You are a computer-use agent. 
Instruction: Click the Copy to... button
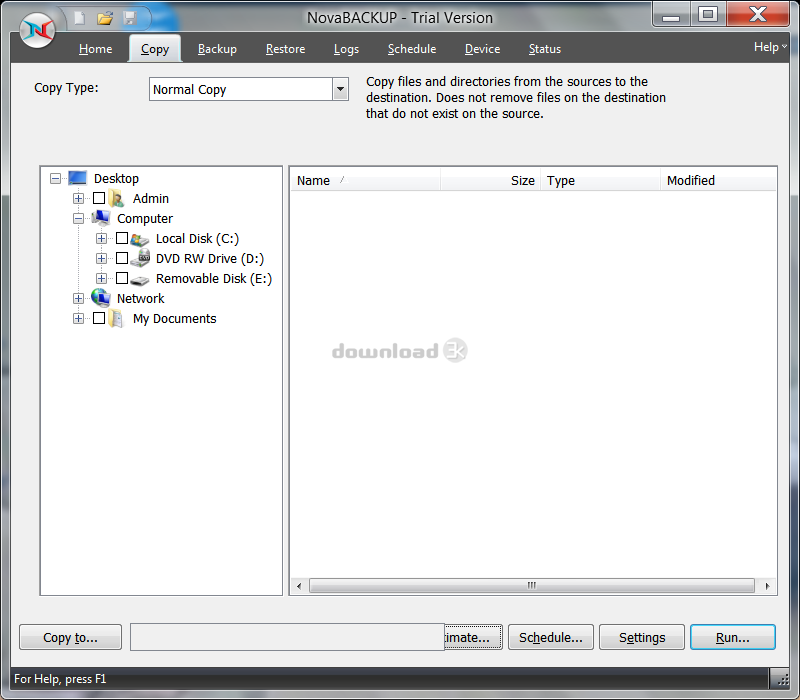click(70, 637)
